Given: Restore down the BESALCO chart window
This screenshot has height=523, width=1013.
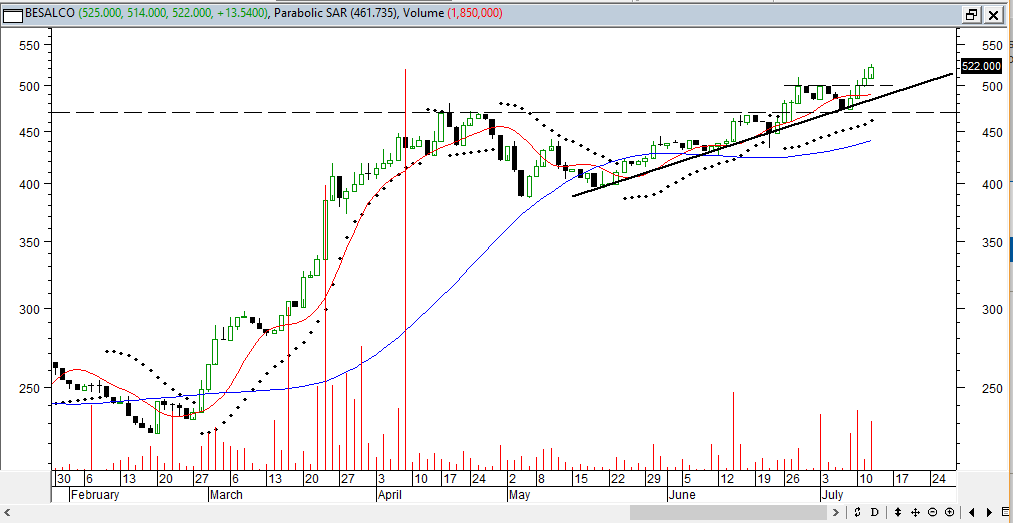Looking at the screenshot, I should pos(971,14).
